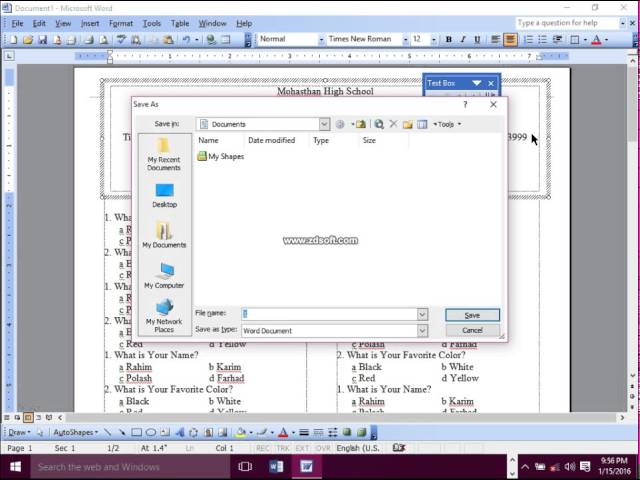Screen dimensions: 640x480
Task: Click the Italic formatting button
Action: click(463, 40)
